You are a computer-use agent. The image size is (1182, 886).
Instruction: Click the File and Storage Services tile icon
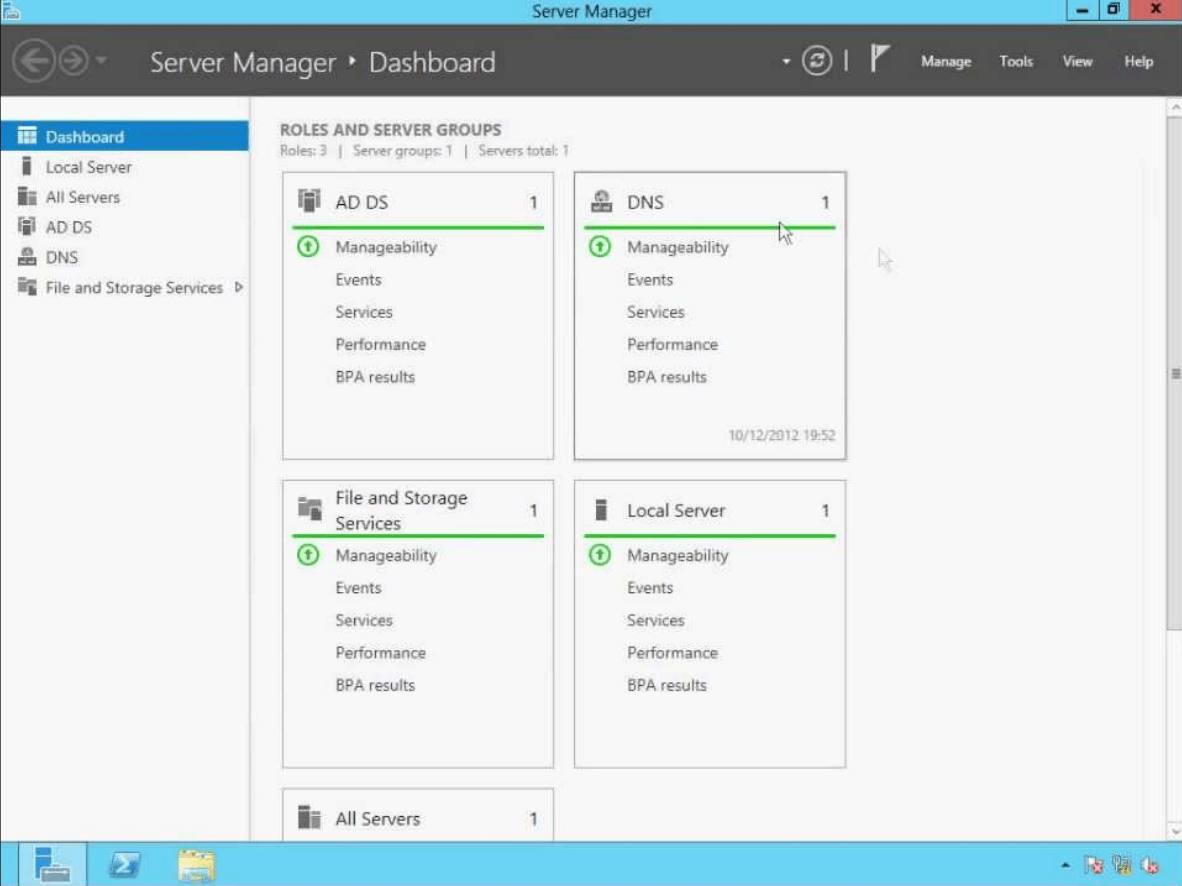click(309, 509)
